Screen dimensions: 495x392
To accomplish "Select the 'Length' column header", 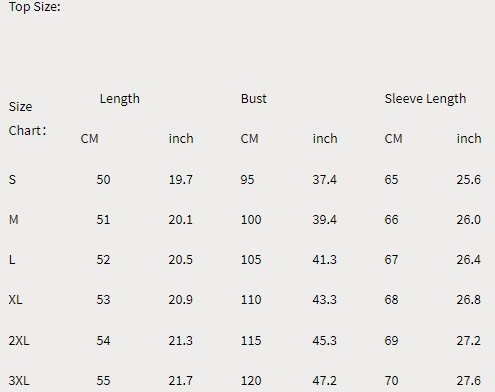I will pos(120,99).
